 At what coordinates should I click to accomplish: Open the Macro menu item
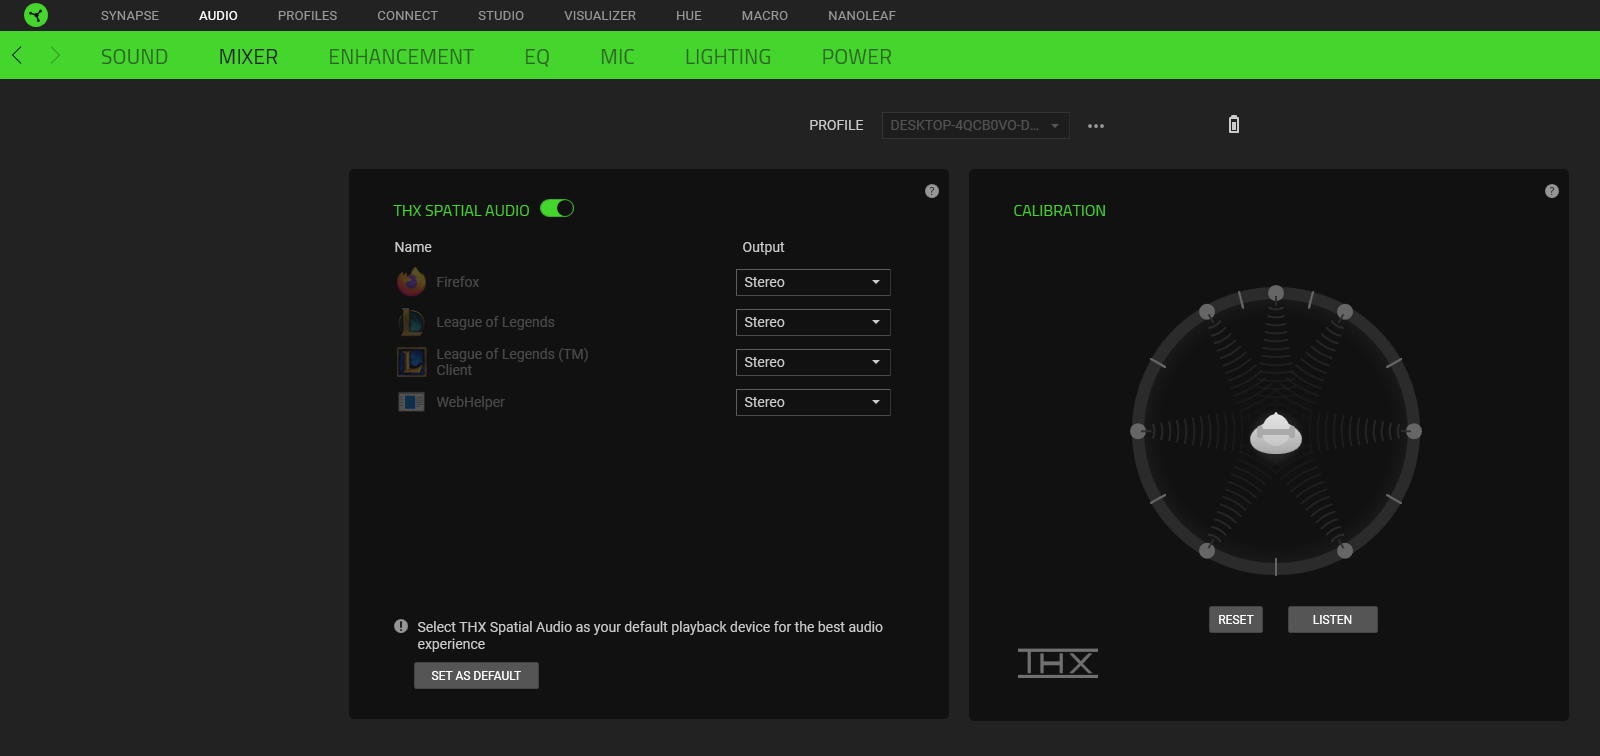(765, 16)
